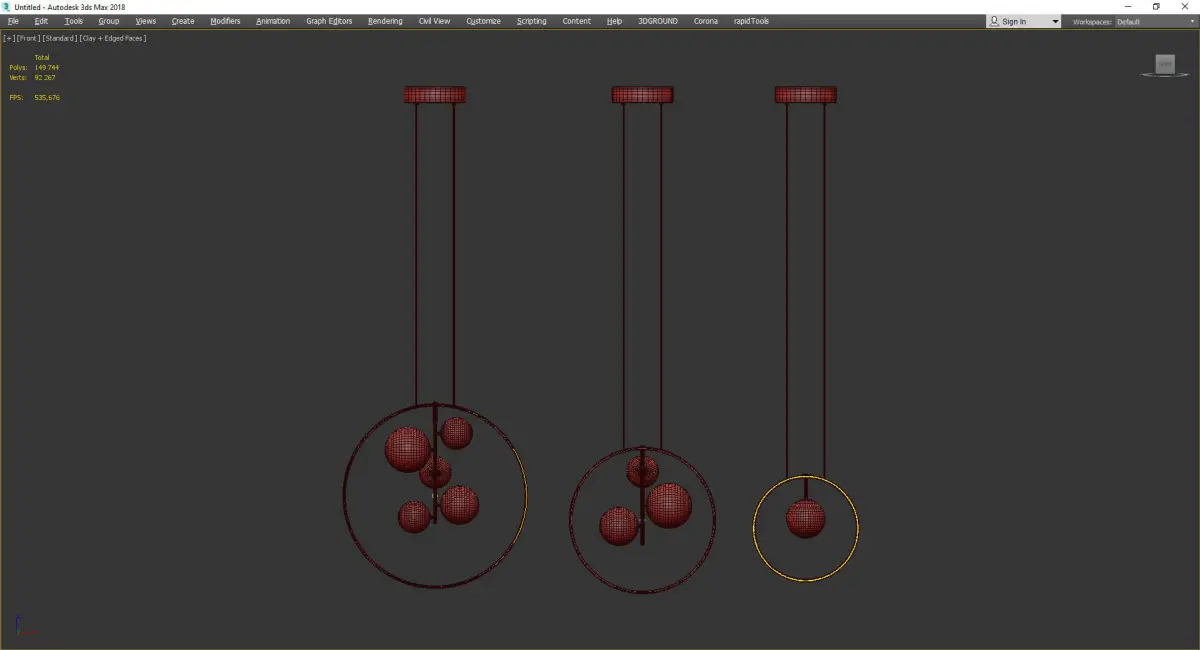This screenshot has height=650, width=1200.
Task: Click the [Standard] viewport shading label
Action: click(x=60, y=38)
